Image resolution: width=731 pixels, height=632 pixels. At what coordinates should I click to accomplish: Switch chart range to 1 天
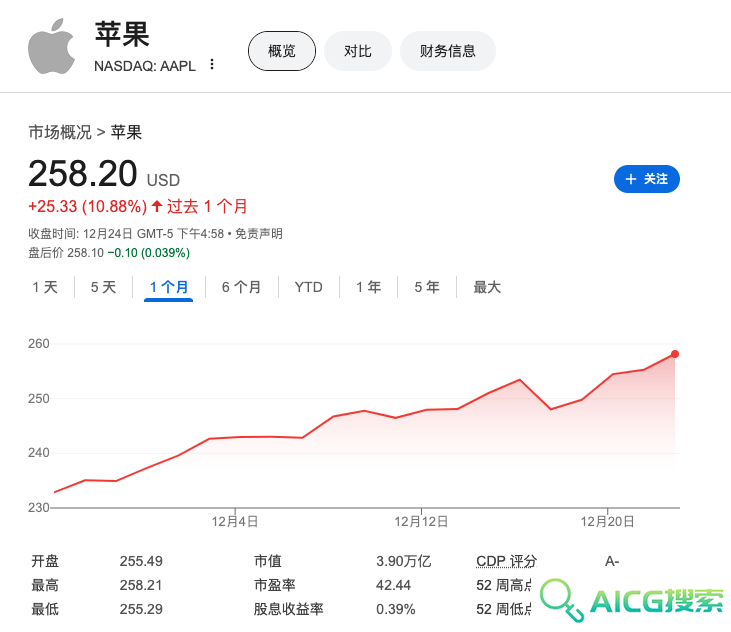pos(45,287)
